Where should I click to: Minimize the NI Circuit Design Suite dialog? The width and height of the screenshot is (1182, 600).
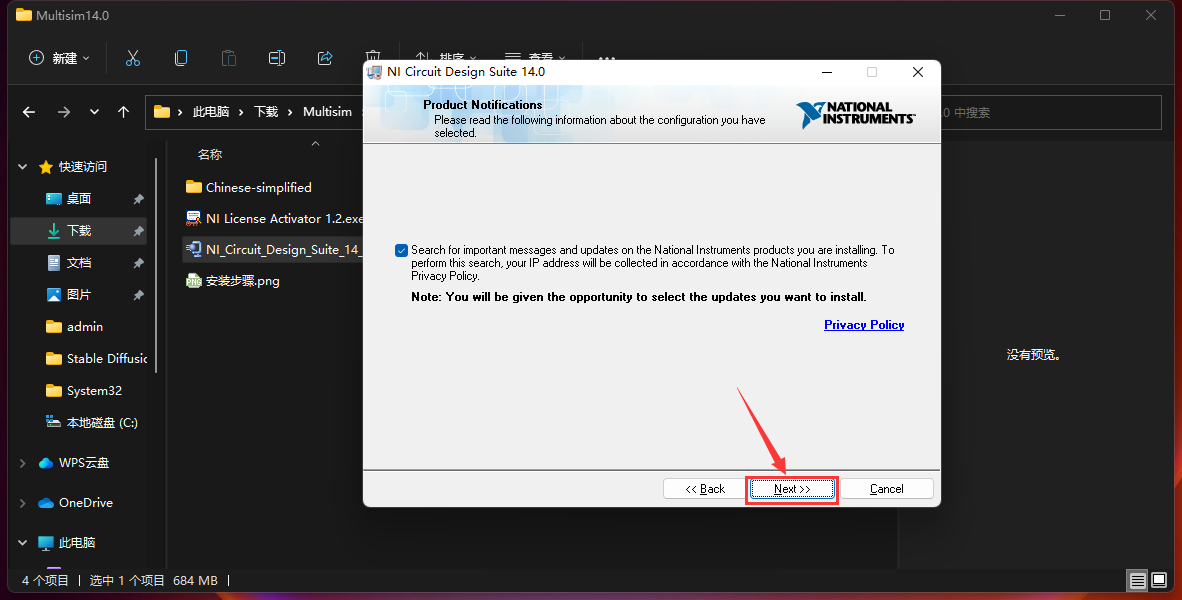point(827,72)
